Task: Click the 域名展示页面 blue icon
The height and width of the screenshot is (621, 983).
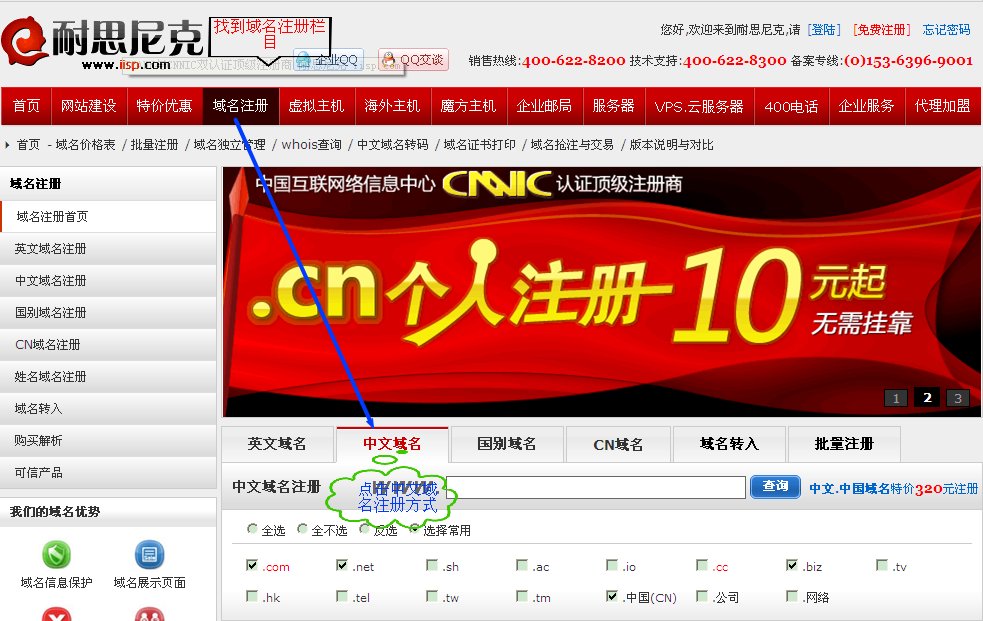Action: point(149,554)
